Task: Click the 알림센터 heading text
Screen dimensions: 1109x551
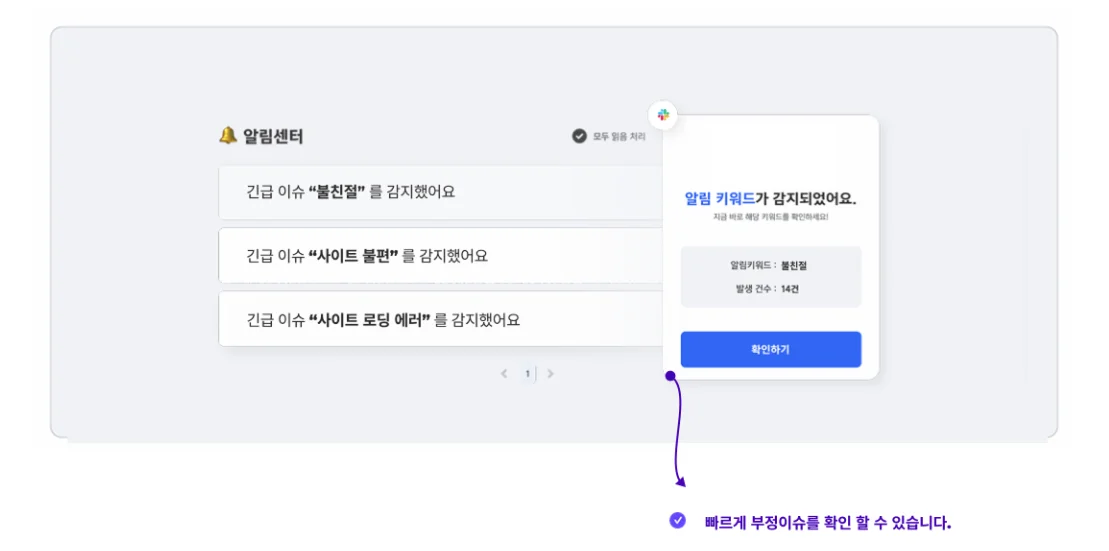Action: 273,136
